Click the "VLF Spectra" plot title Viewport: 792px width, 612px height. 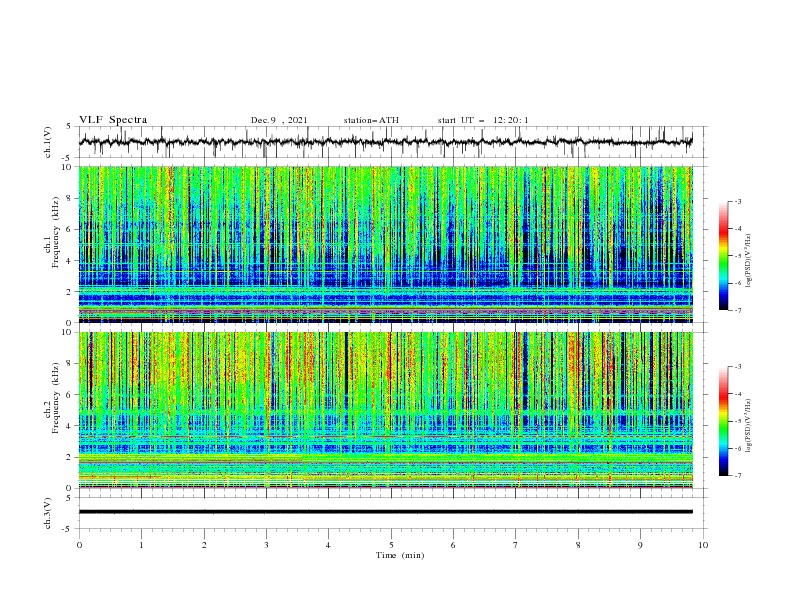113,120
